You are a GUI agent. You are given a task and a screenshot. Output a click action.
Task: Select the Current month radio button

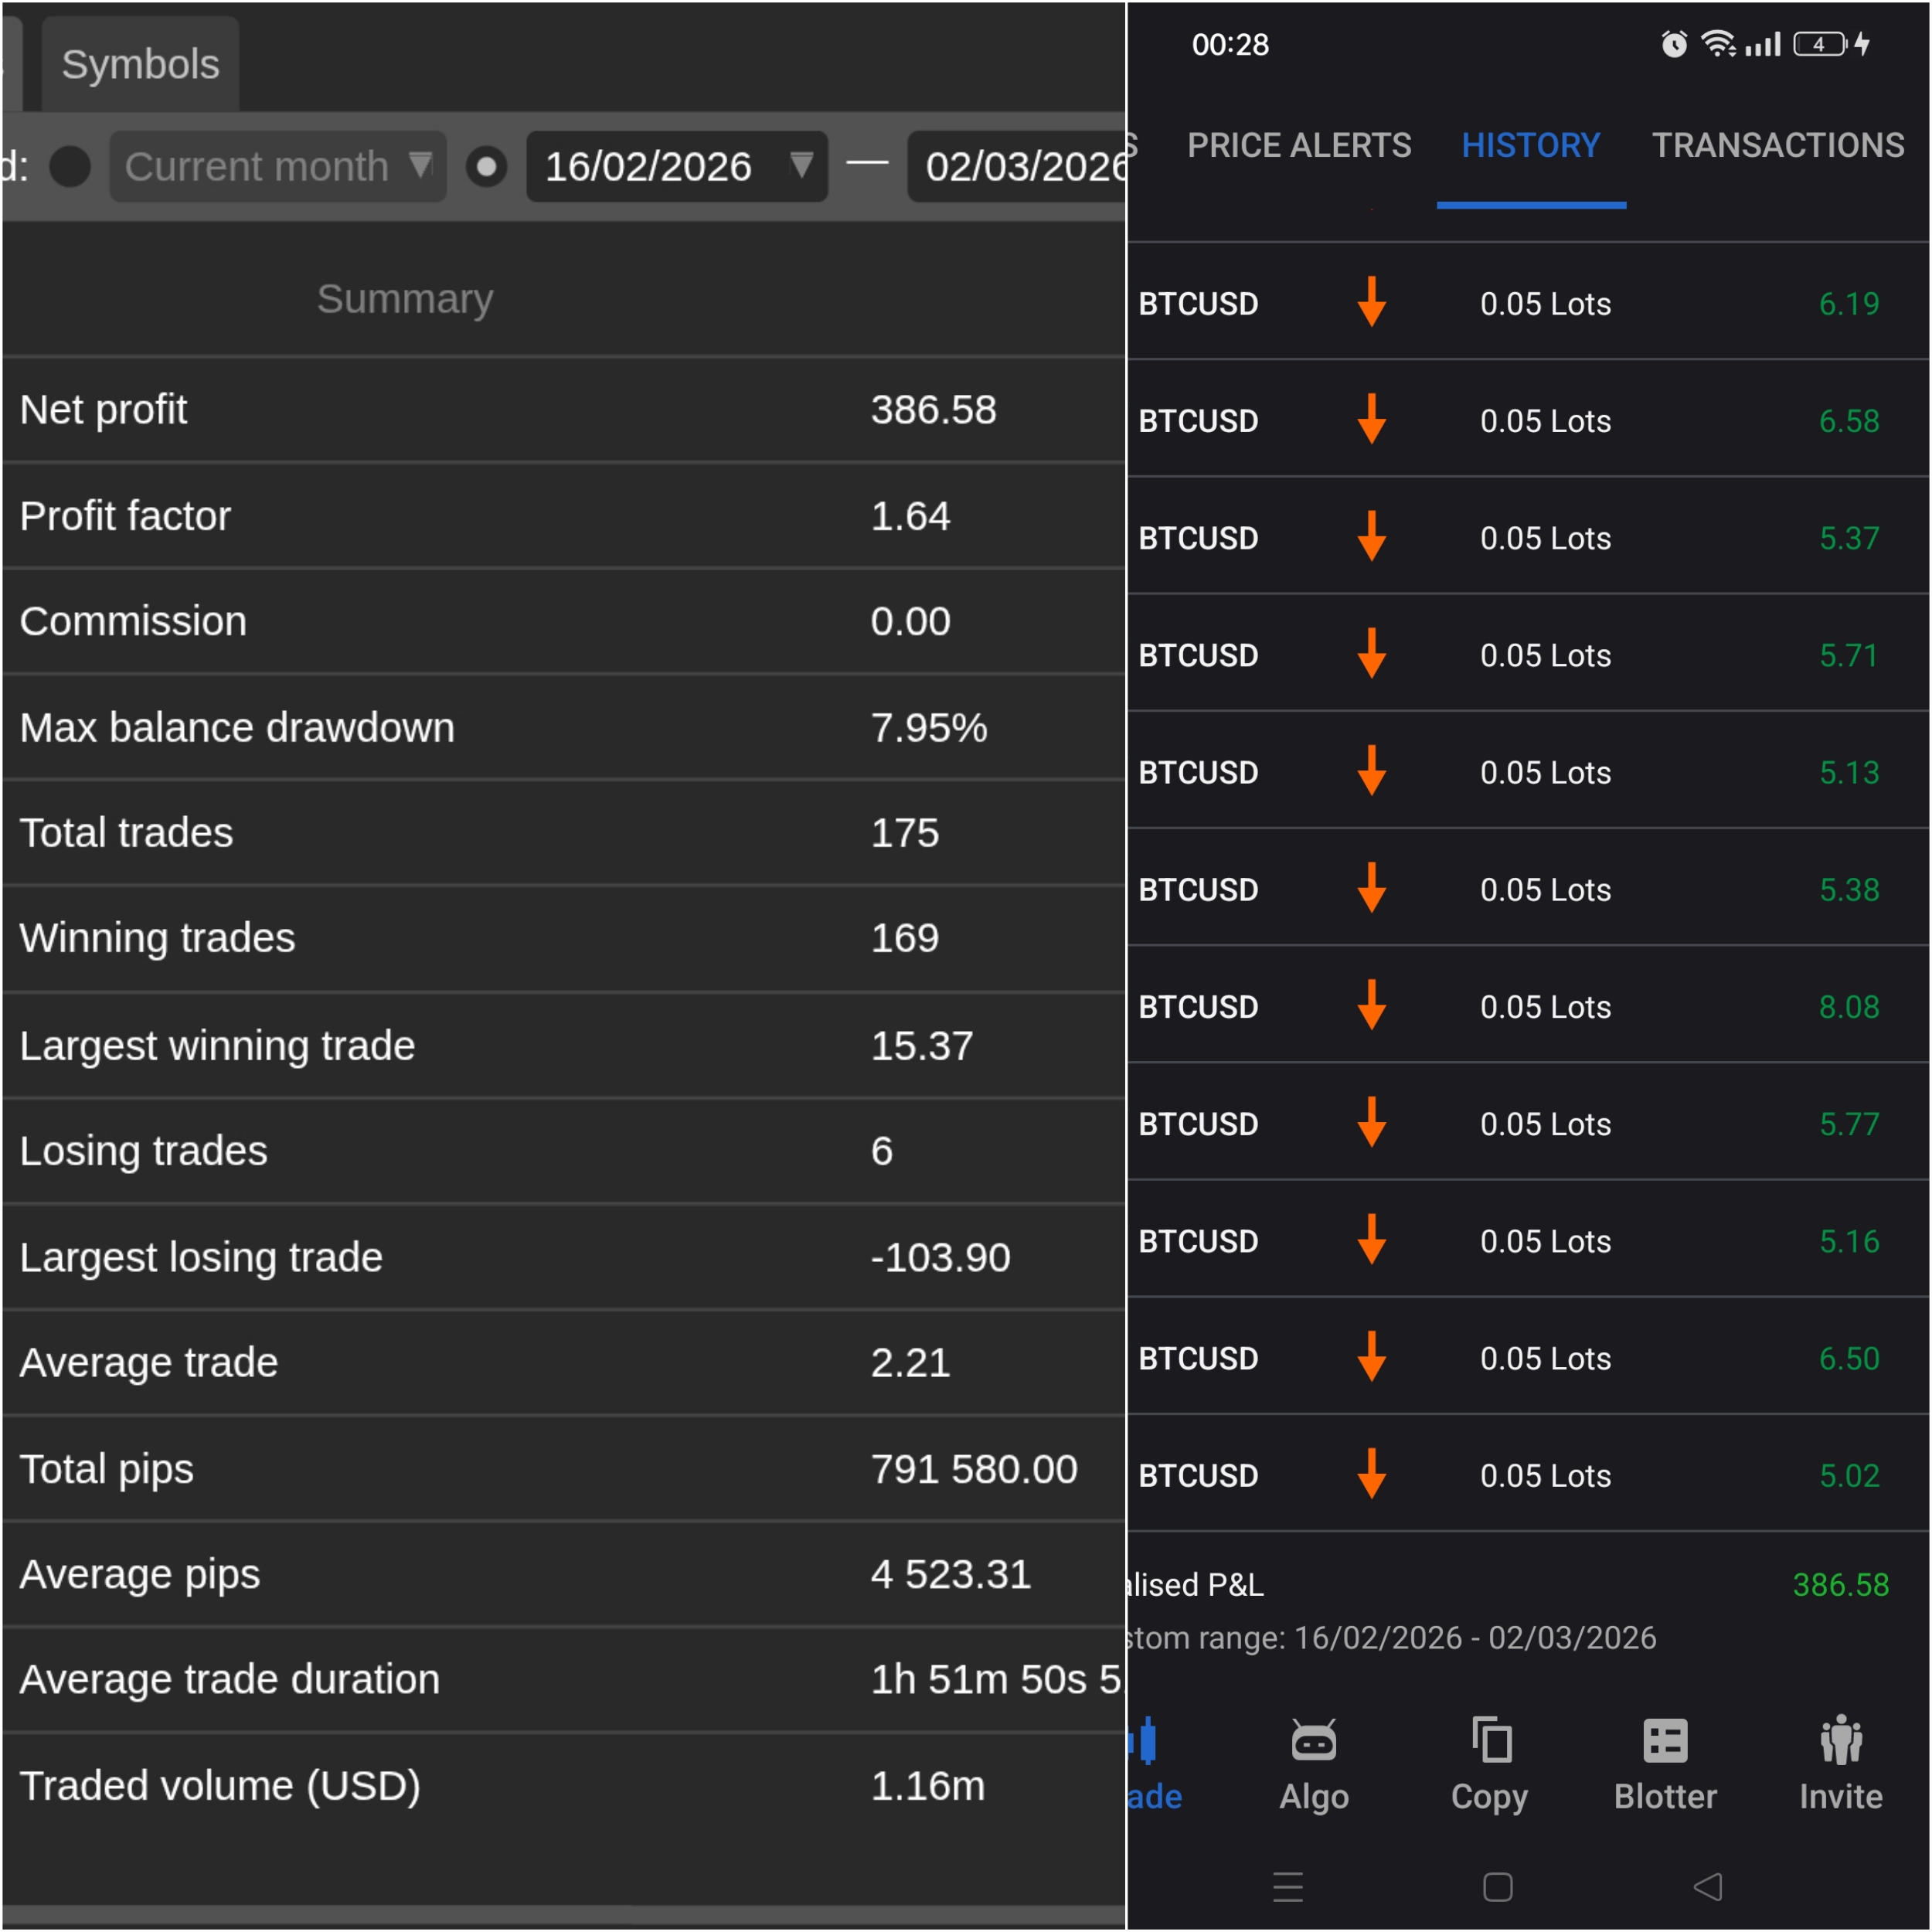(70, 166)
